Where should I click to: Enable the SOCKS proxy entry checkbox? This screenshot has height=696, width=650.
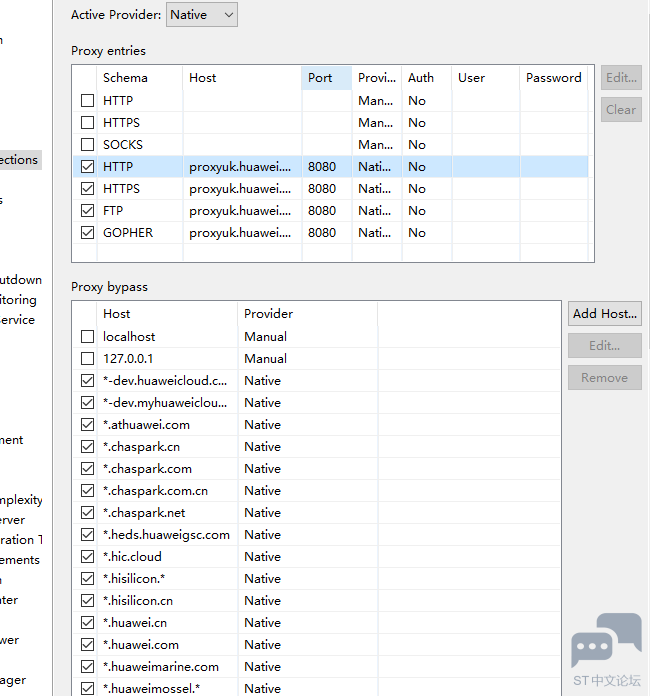click(87, 145)
